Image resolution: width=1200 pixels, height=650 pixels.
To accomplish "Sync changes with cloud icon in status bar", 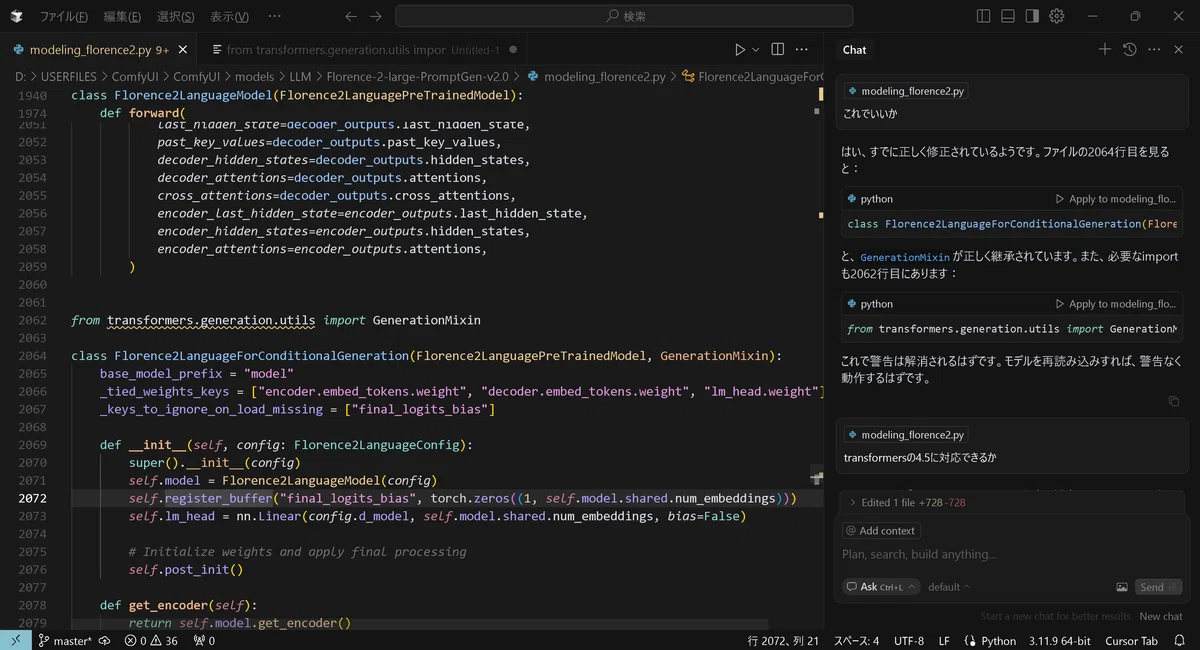I will click(x=104, y=641).
